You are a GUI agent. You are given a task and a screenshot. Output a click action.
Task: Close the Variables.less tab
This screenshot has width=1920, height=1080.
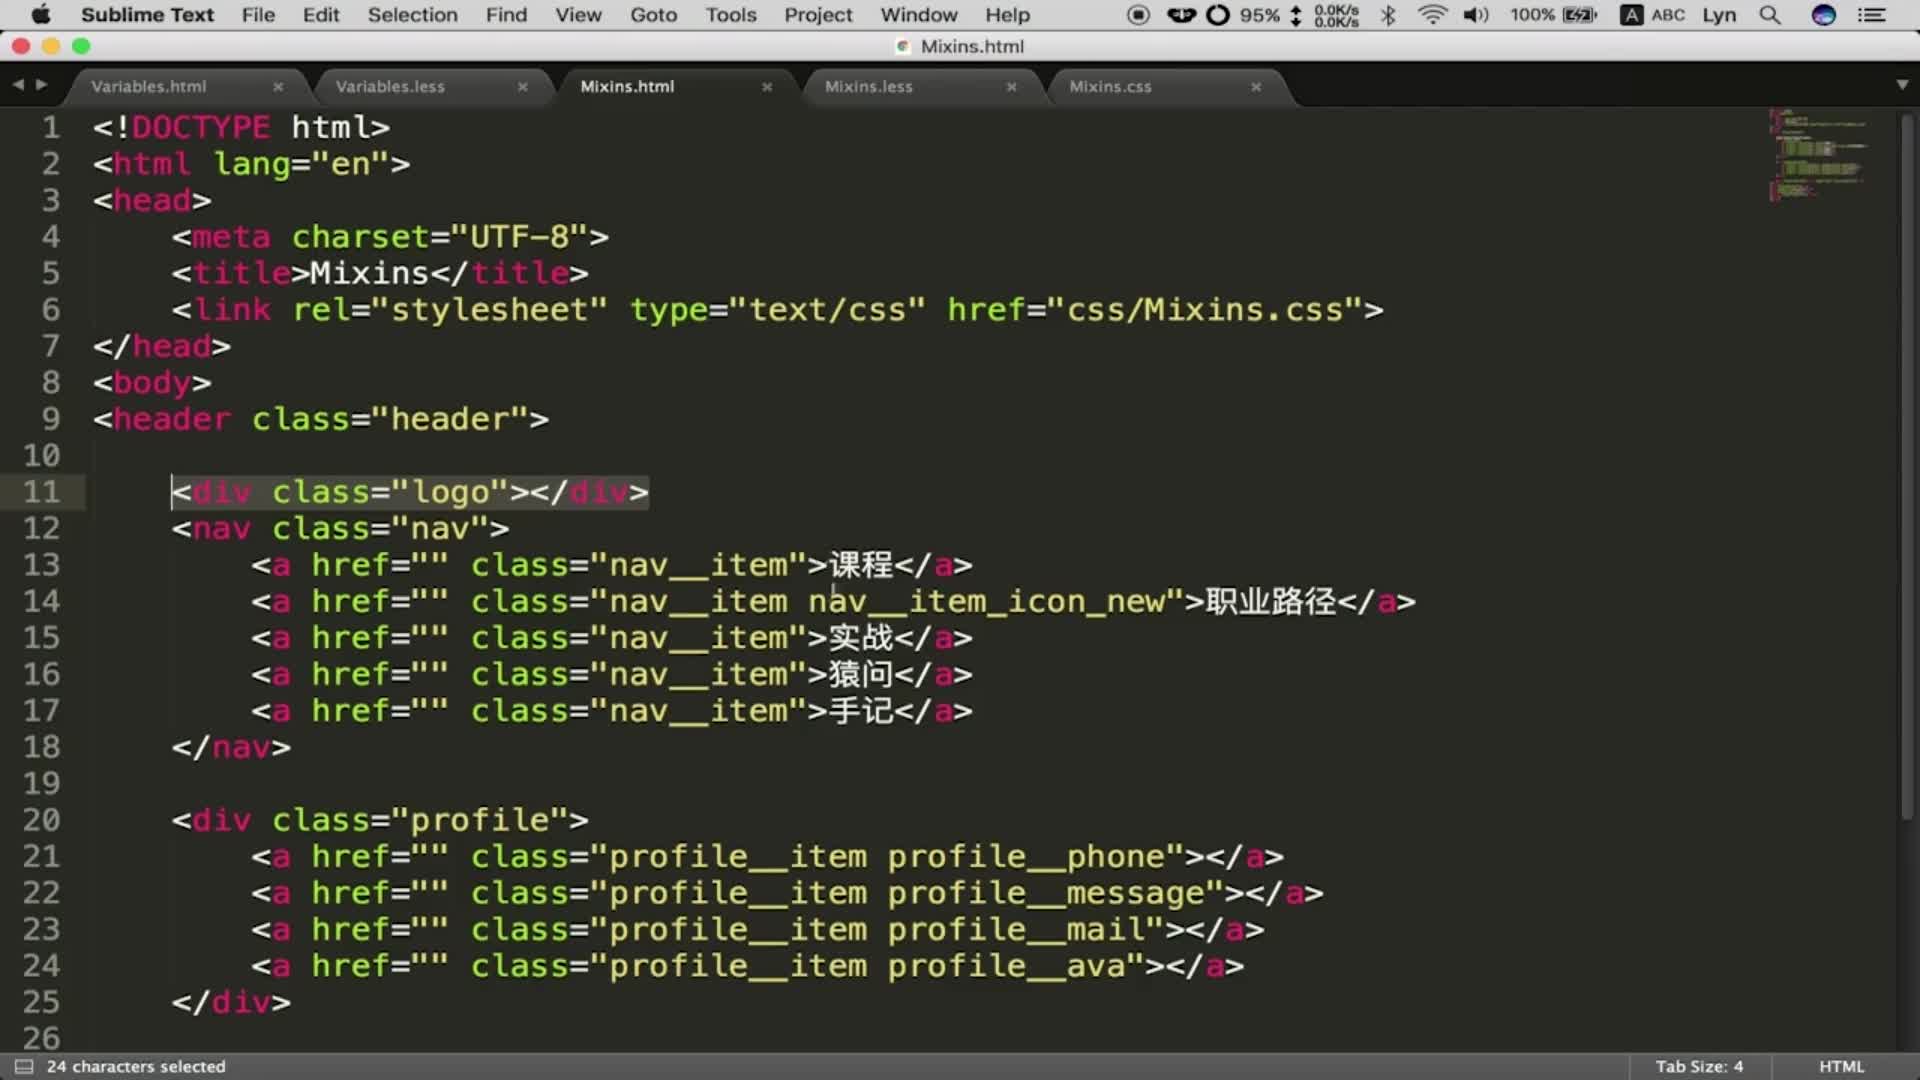click(521, 86)
